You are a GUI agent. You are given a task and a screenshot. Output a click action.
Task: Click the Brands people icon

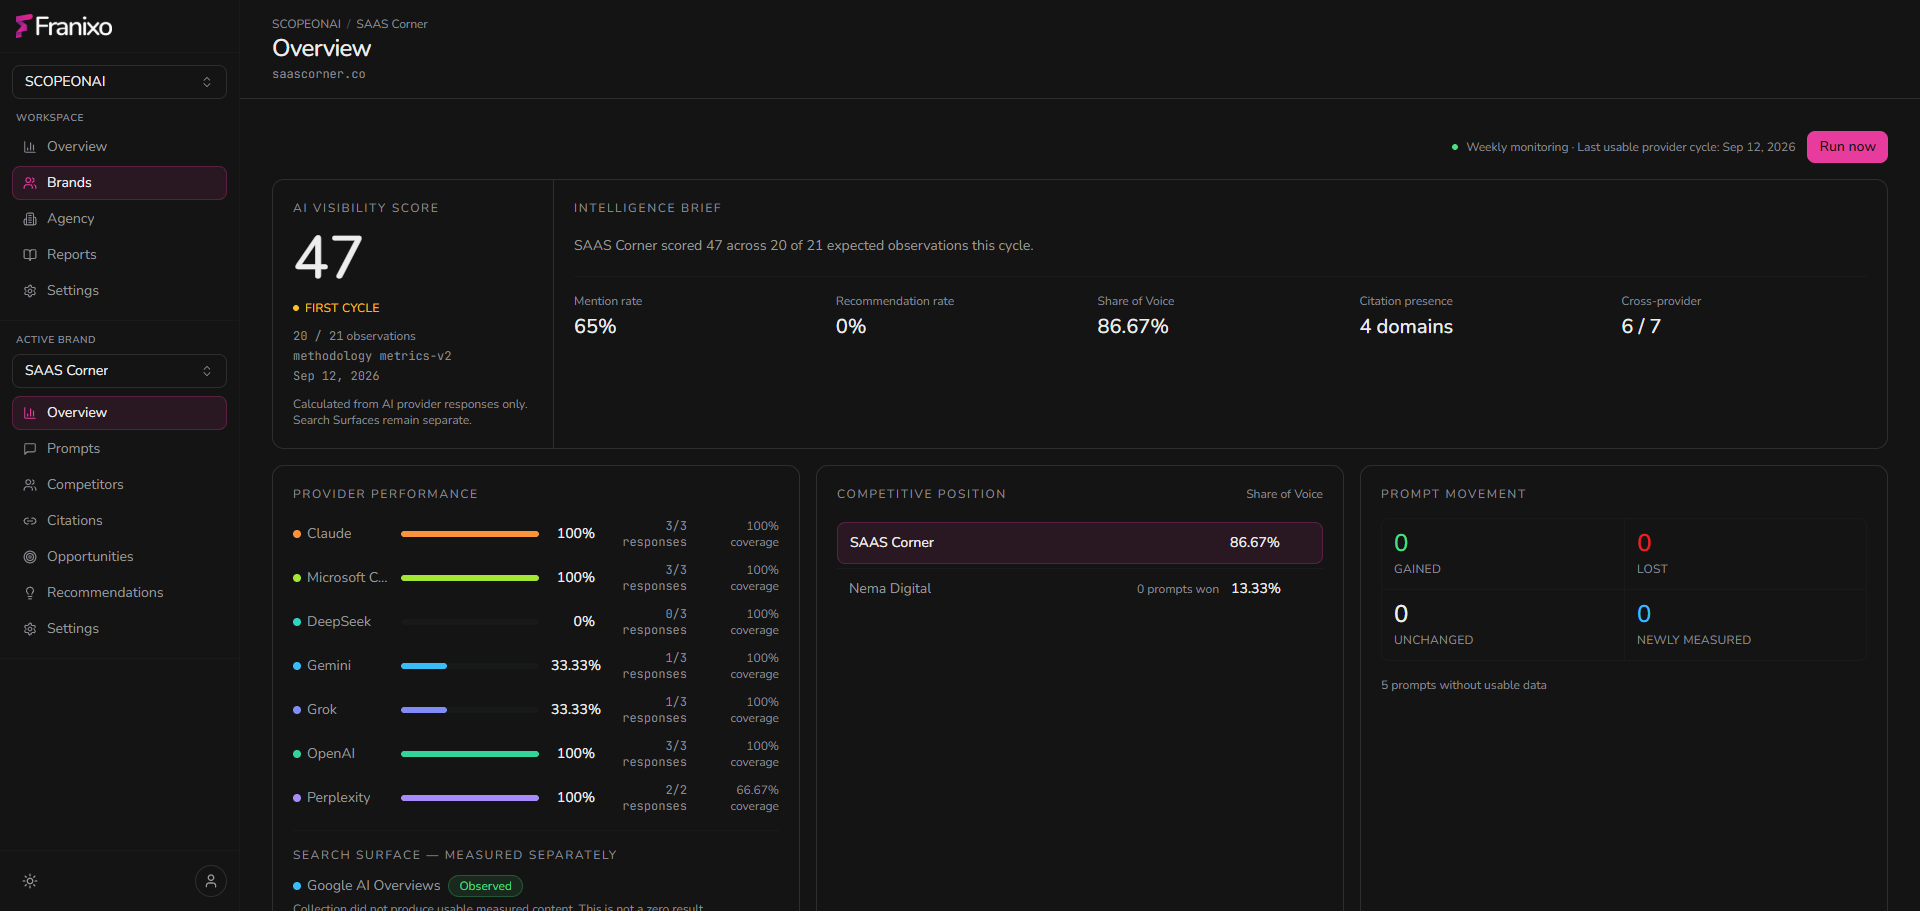pyautogui.click(x=30, y=183)
